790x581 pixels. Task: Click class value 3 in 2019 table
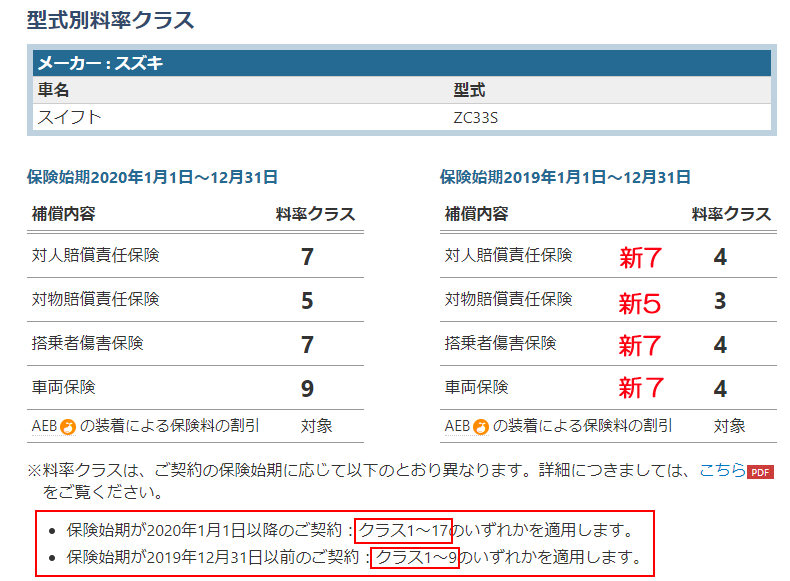point(720,301)
